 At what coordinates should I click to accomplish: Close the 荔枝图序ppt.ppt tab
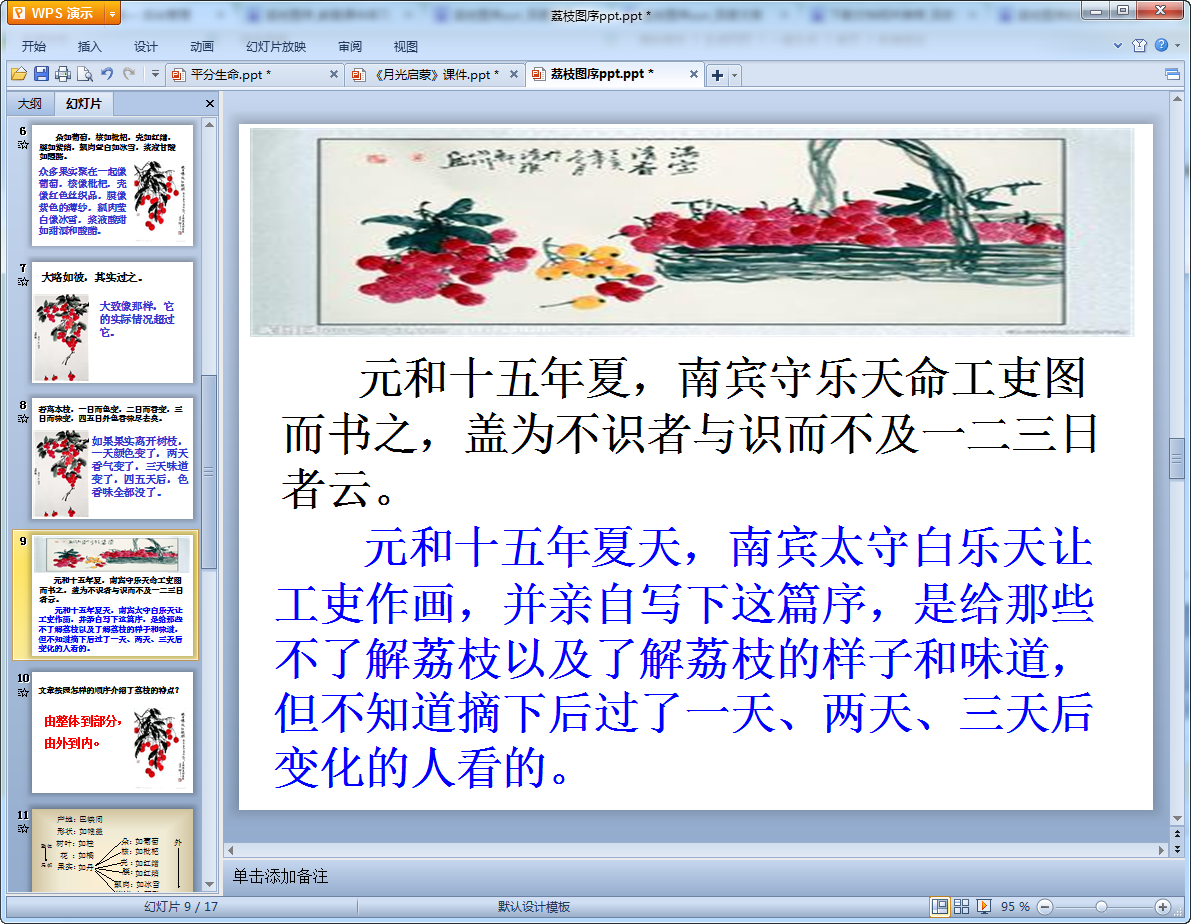coord(693,74)
